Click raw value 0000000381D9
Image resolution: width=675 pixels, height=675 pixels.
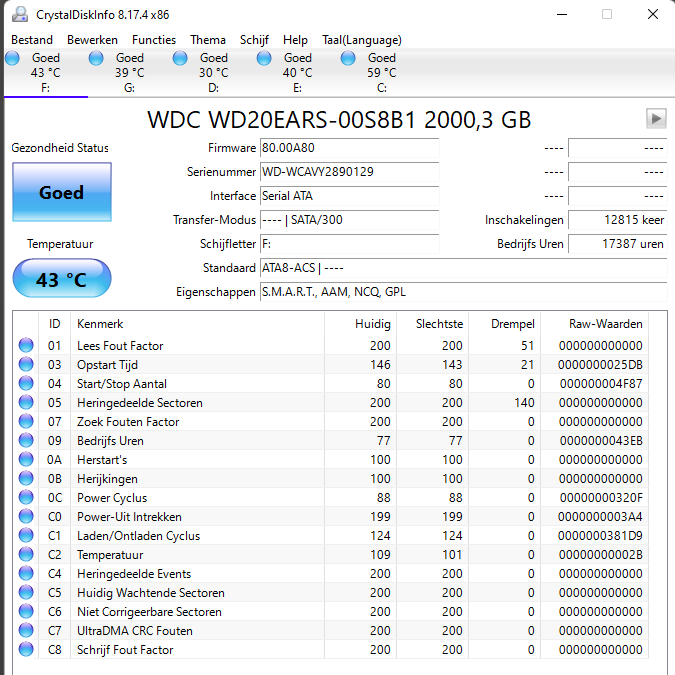[600, 536]
